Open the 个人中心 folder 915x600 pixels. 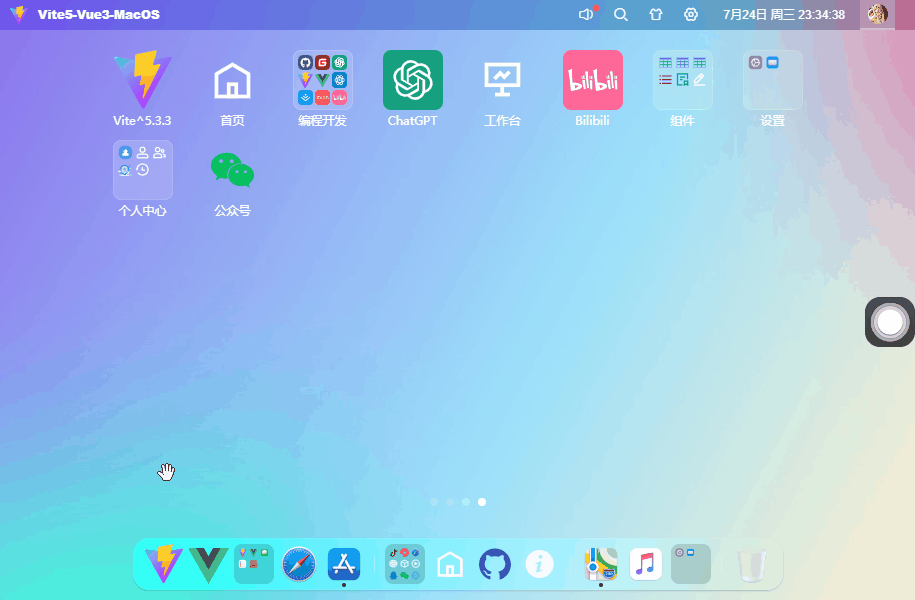tap(142, 170)
